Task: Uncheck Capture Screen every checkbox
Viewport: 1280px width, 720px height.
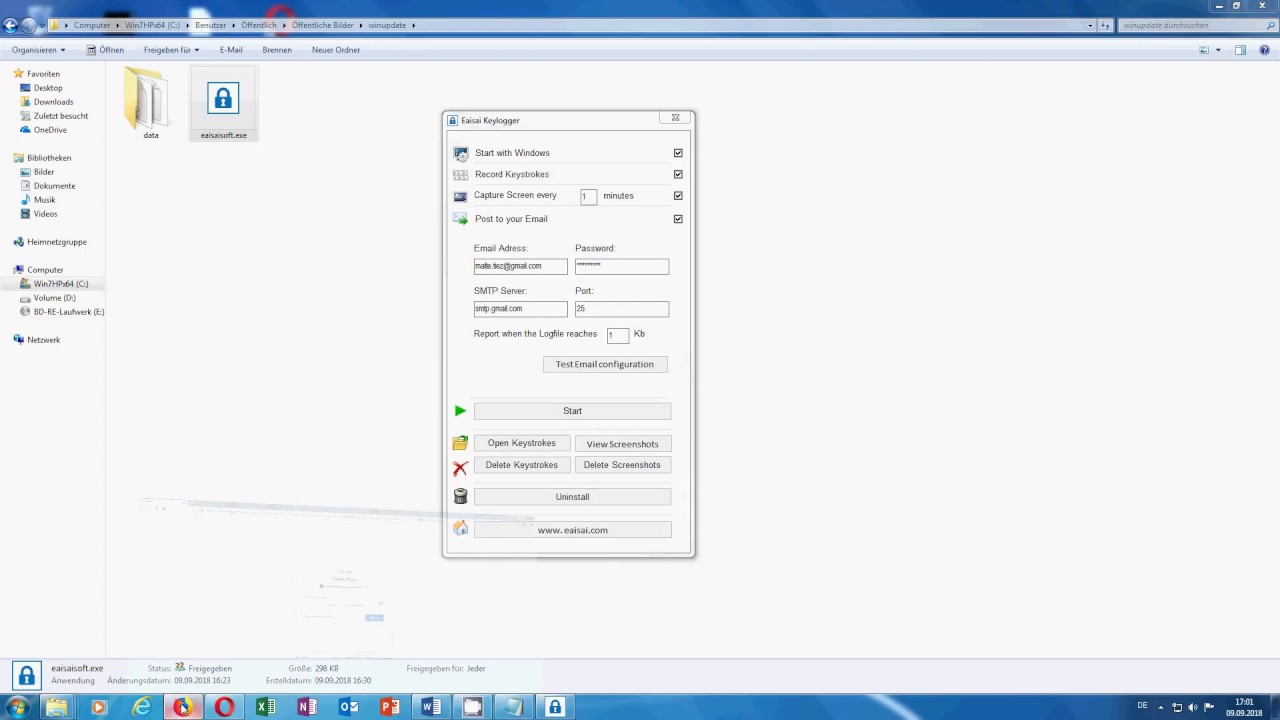Action: pos(678,196)
